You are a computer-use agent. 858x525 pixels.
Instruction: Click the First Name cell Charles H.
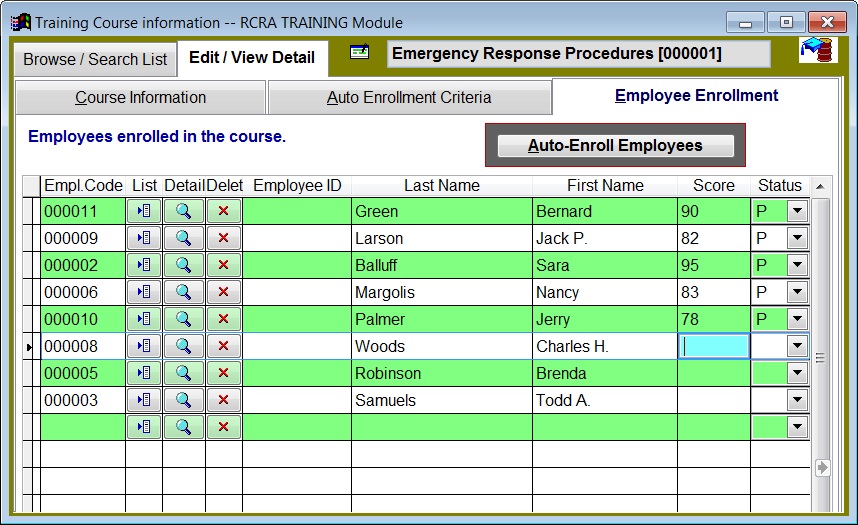[605, 346]
